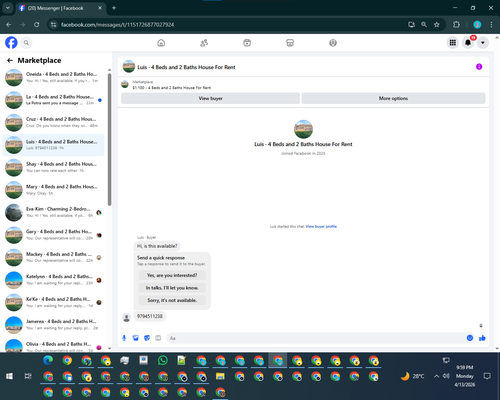The height and width of the screenshot is (400, 500).
Task: Click scroll down arrow of conversation list
Action: click(109, 348)
